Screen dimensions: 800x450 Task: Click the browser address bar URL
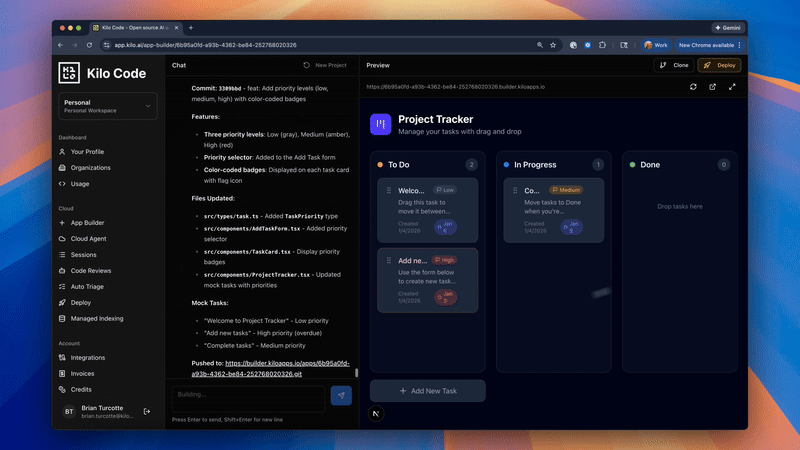(x=205, y=45)
